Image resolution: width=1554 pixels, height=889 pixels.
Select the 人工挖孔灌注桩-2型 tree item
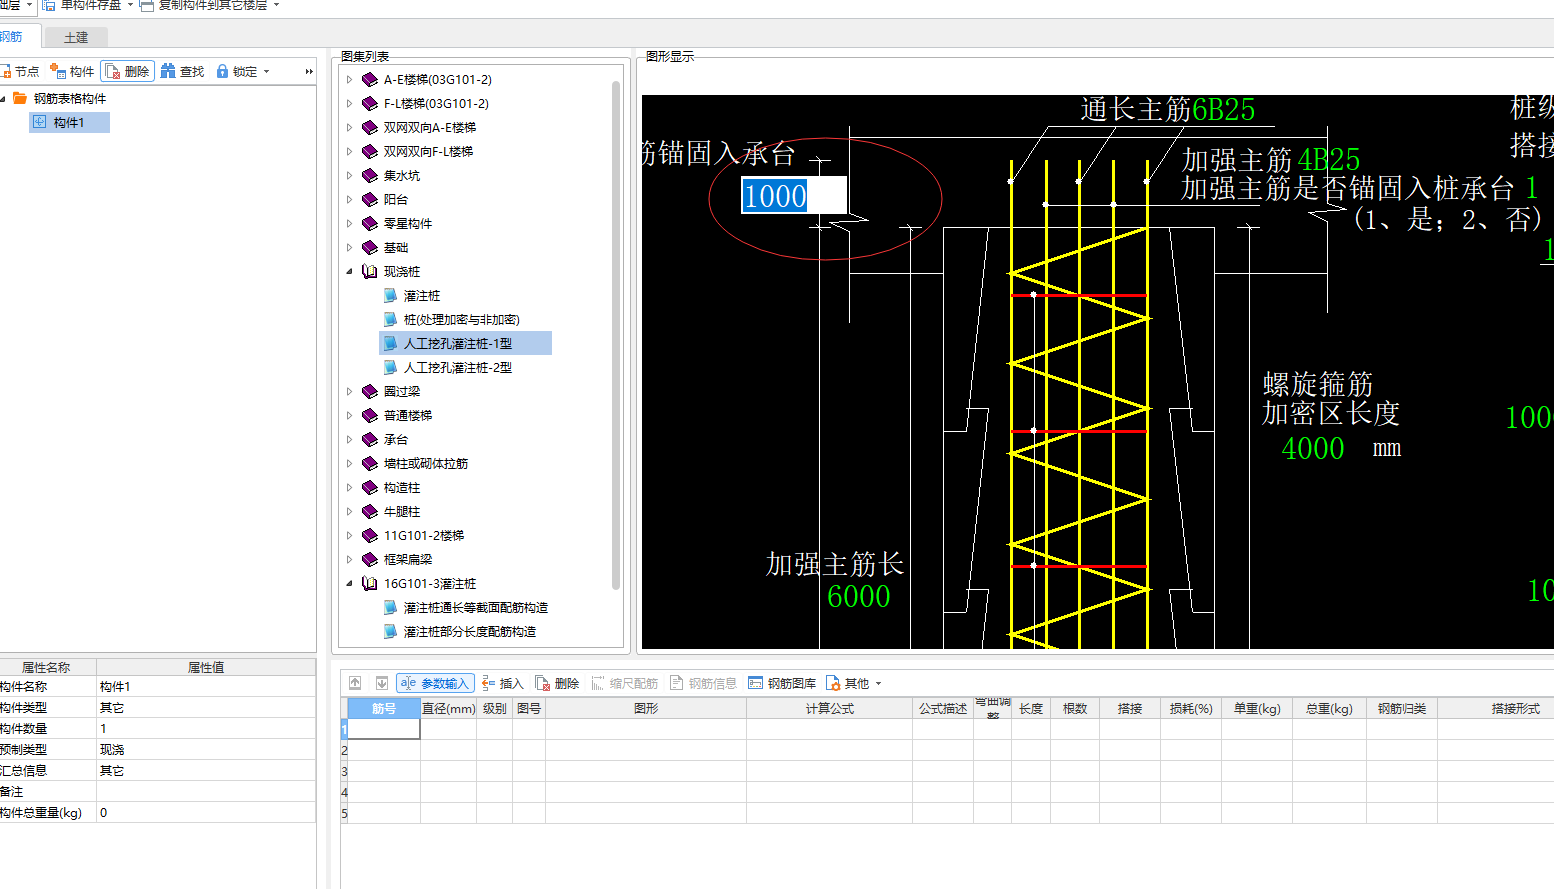457,367
